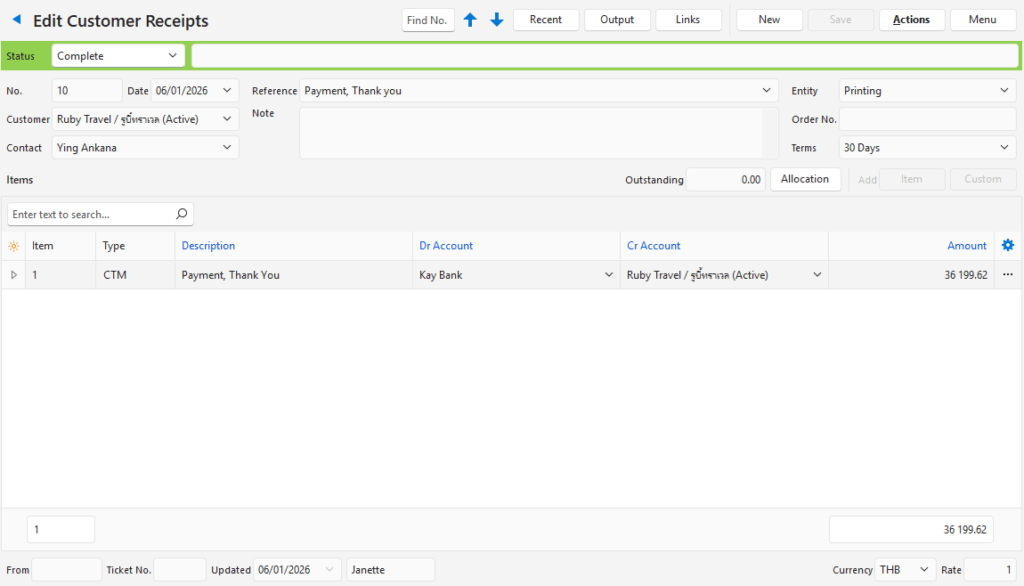Open the Actions menu

click(x=911, y=20)
